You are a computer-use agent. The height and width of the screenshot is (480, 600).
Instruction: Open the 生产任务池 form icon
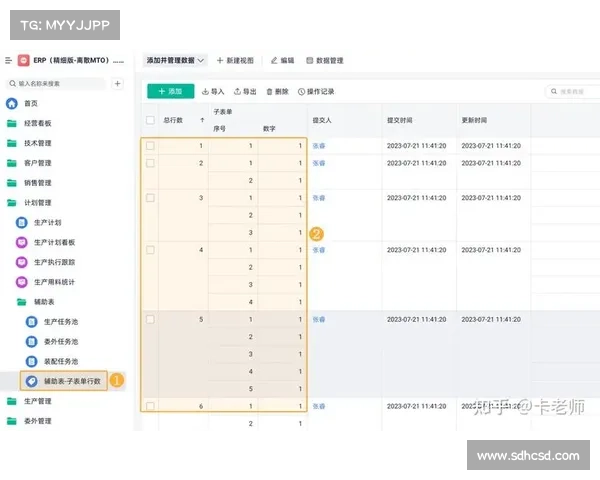(31, 322)
